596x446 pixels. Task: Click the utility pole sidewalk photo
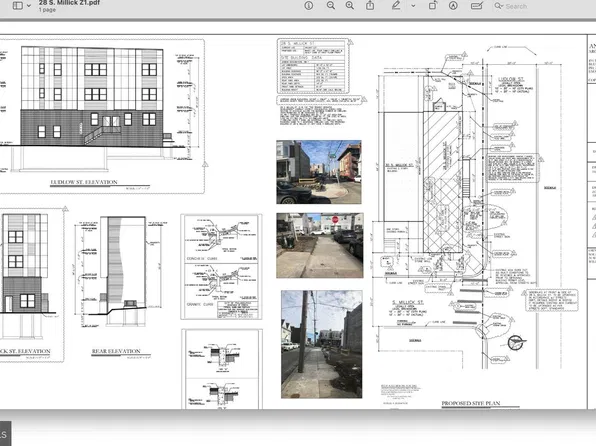[322, 344]
